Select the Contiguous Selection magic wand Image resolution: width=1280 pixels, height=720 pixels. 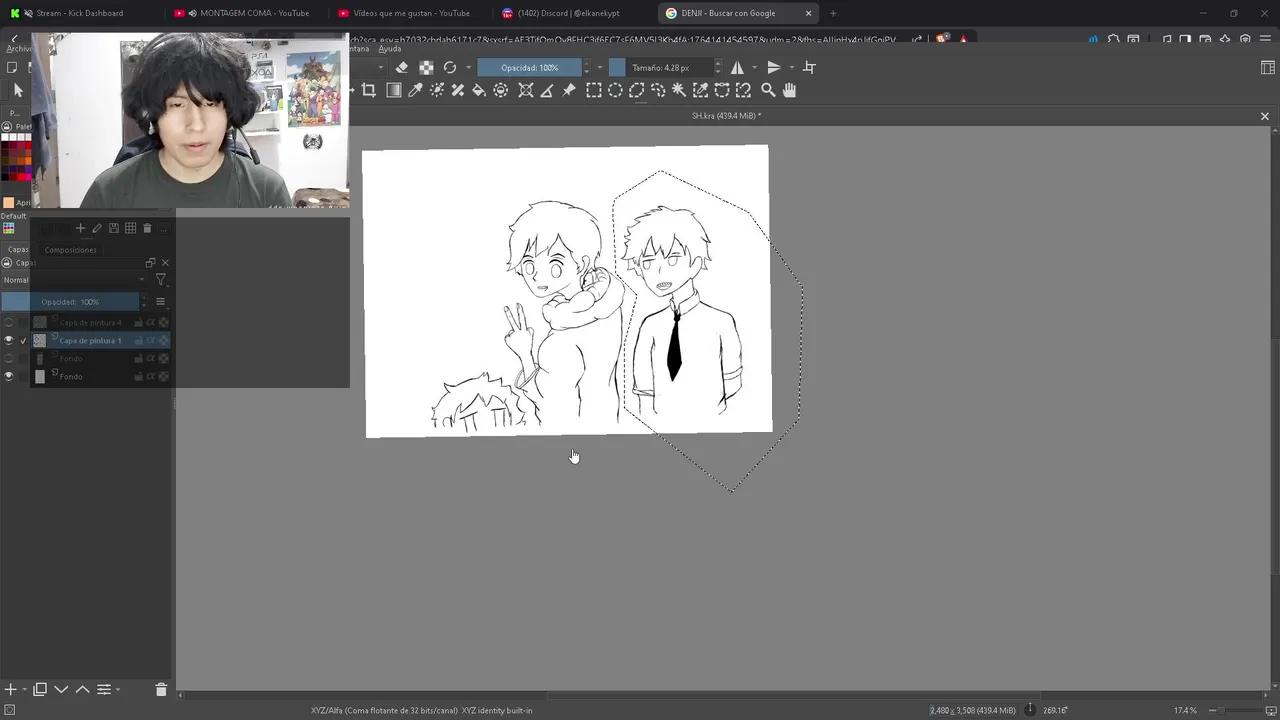click(x=679, y=90)
